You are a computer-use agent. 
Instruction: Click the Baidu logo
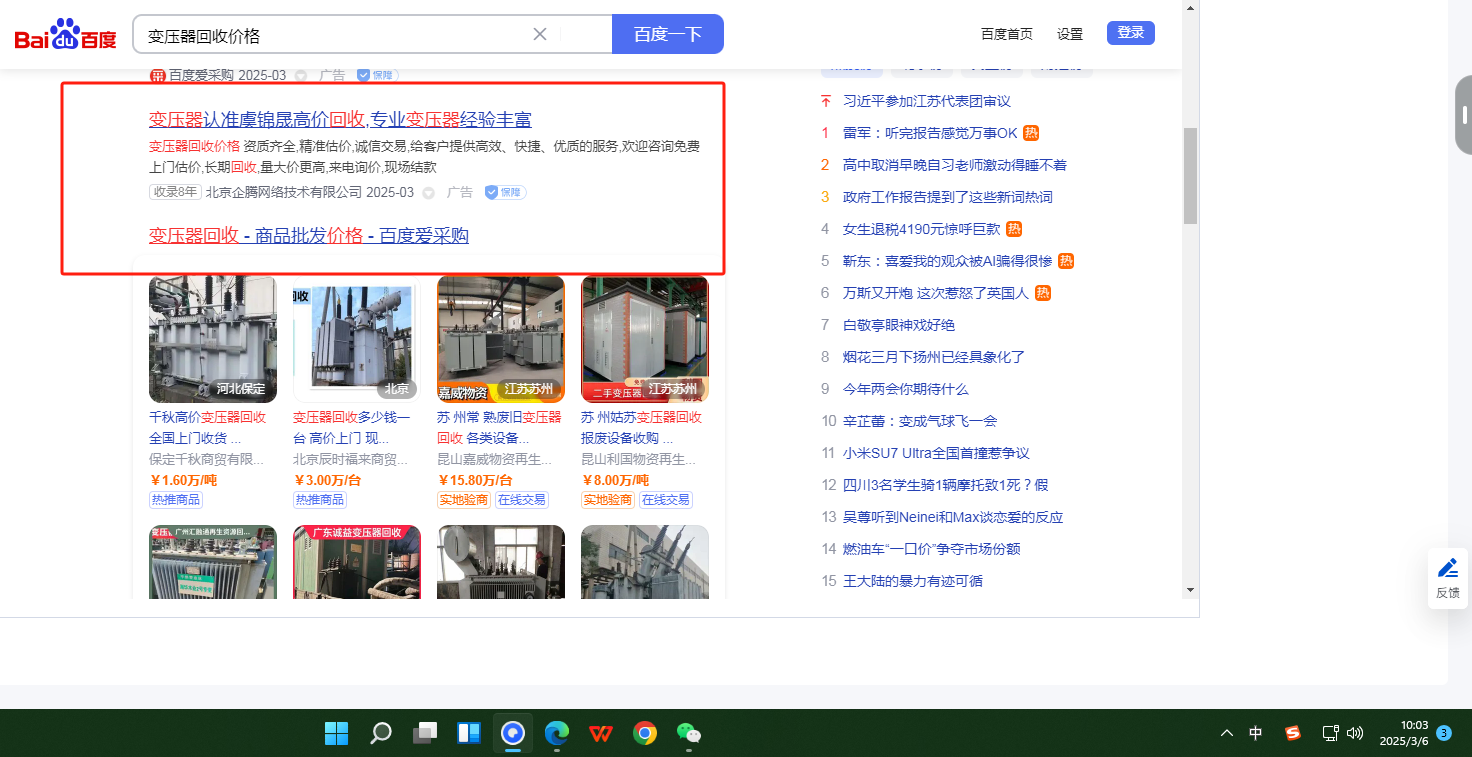(65, 36)
